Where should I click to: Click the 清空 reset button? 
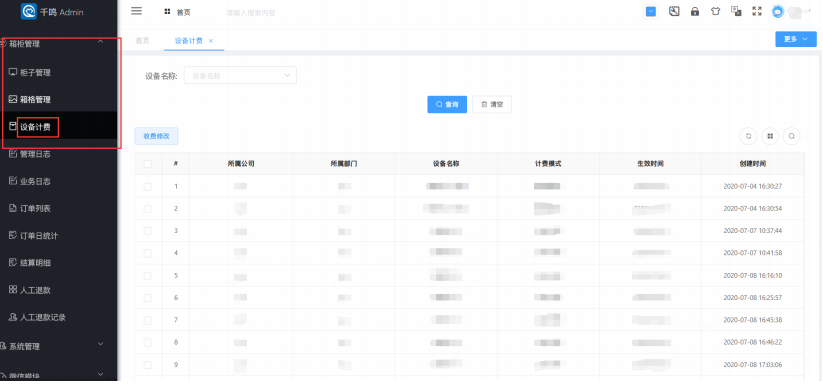(x=492, y=104)
